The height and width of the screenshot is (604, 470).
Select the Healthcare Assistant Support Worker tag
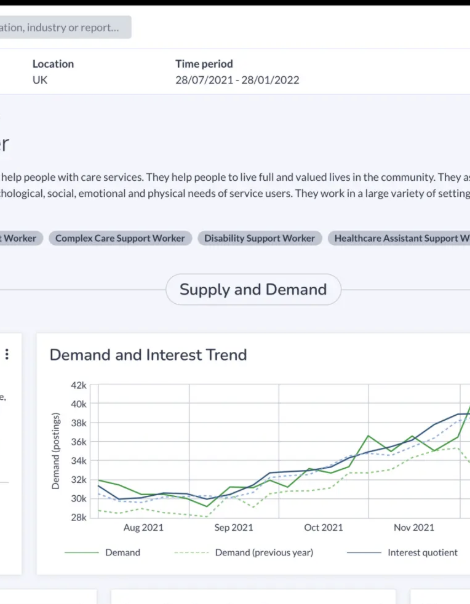point(399,238)
